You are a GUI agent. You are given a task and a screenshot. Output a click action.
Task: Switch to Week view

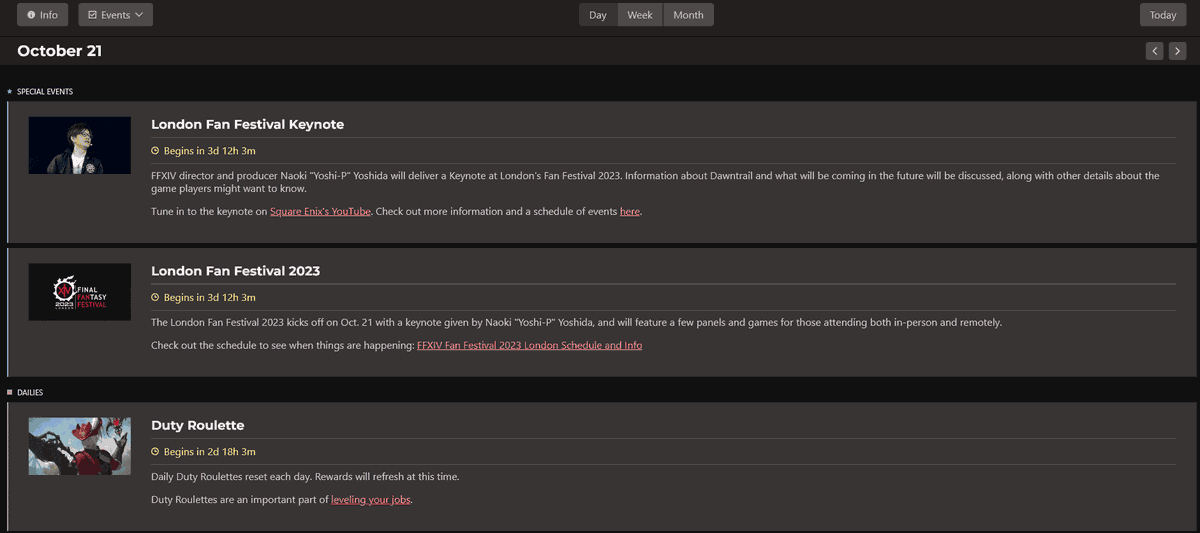(640, 15)
